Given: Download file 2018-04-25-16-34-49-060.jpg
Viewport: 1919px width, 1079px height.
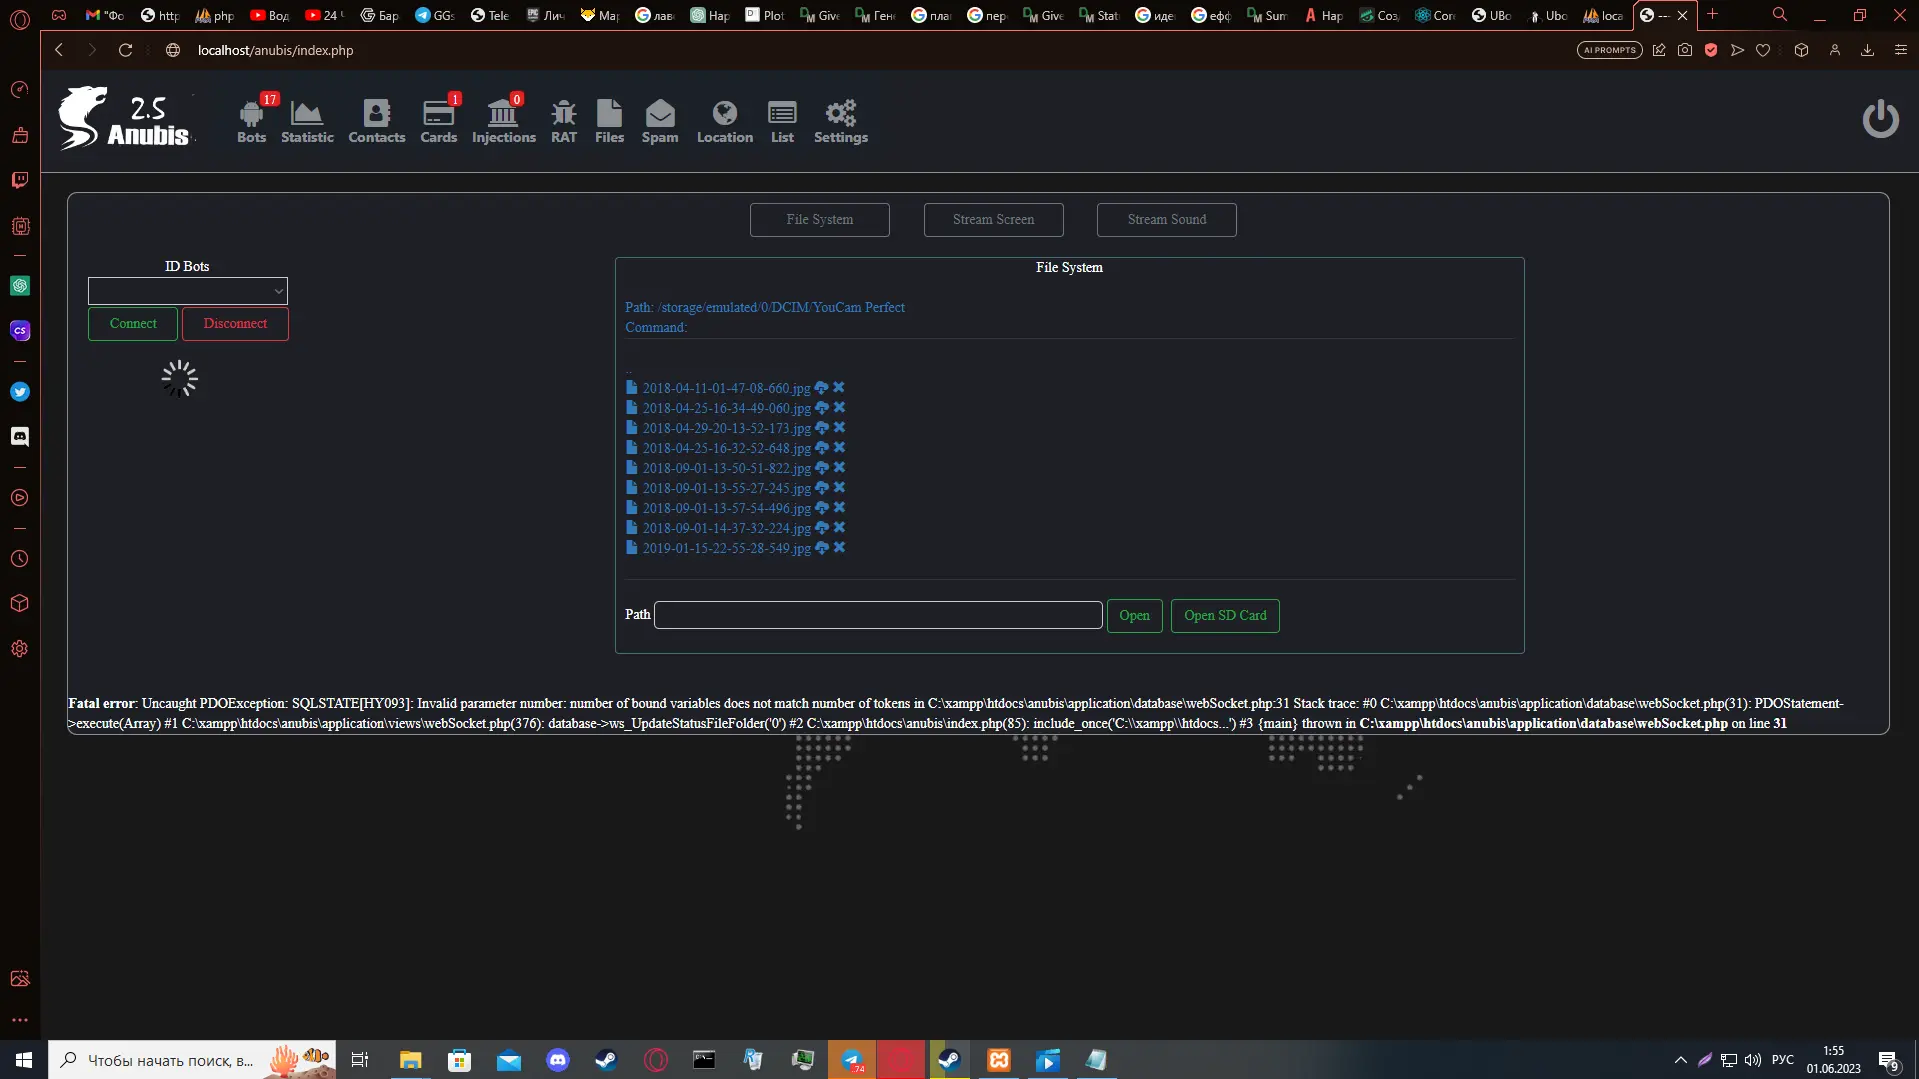Looking at the screenshot, I should tap(821, 408).
